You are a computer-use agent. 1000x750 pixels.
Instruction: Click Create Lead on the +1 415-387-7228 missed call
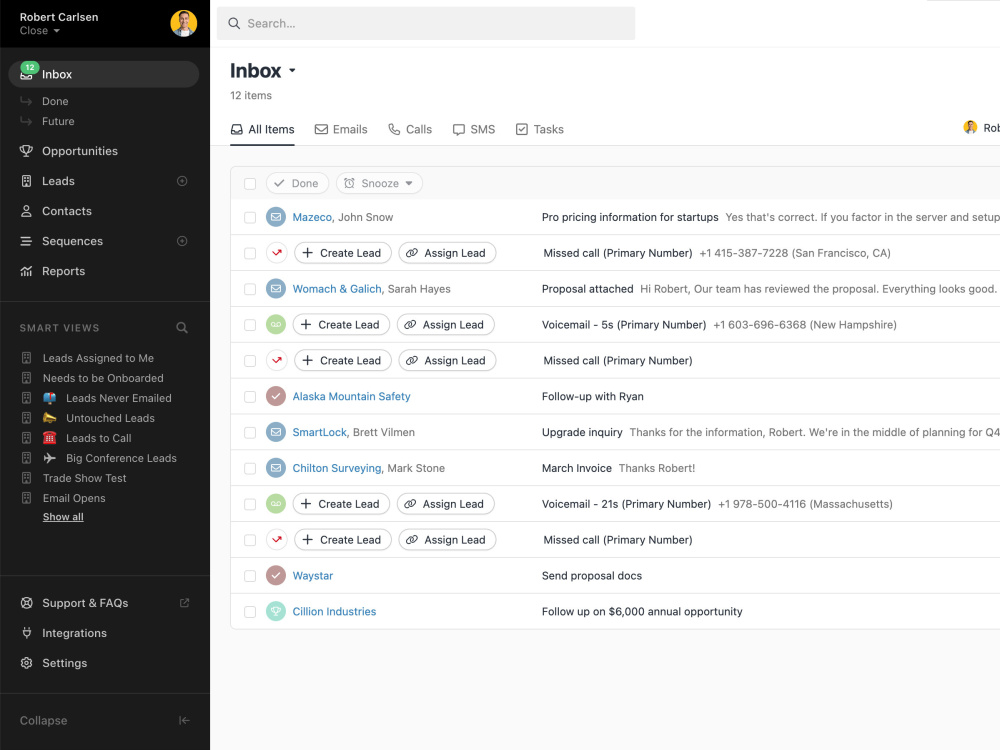coord(342,253)
